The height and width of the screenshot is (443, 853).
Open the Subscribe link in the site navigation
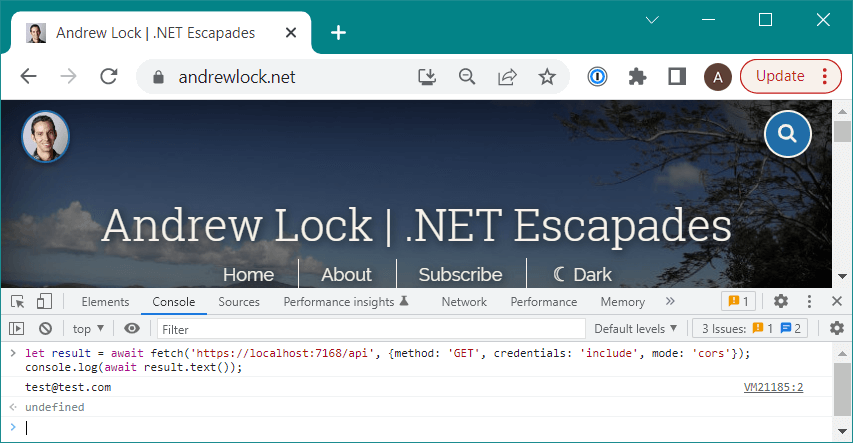point(460,275)
